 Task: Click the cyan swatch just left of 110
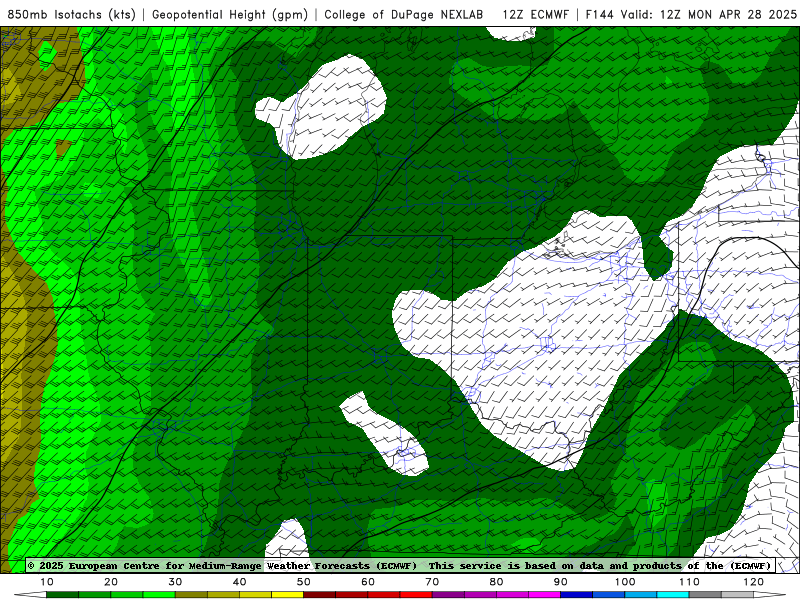point(673,595)
